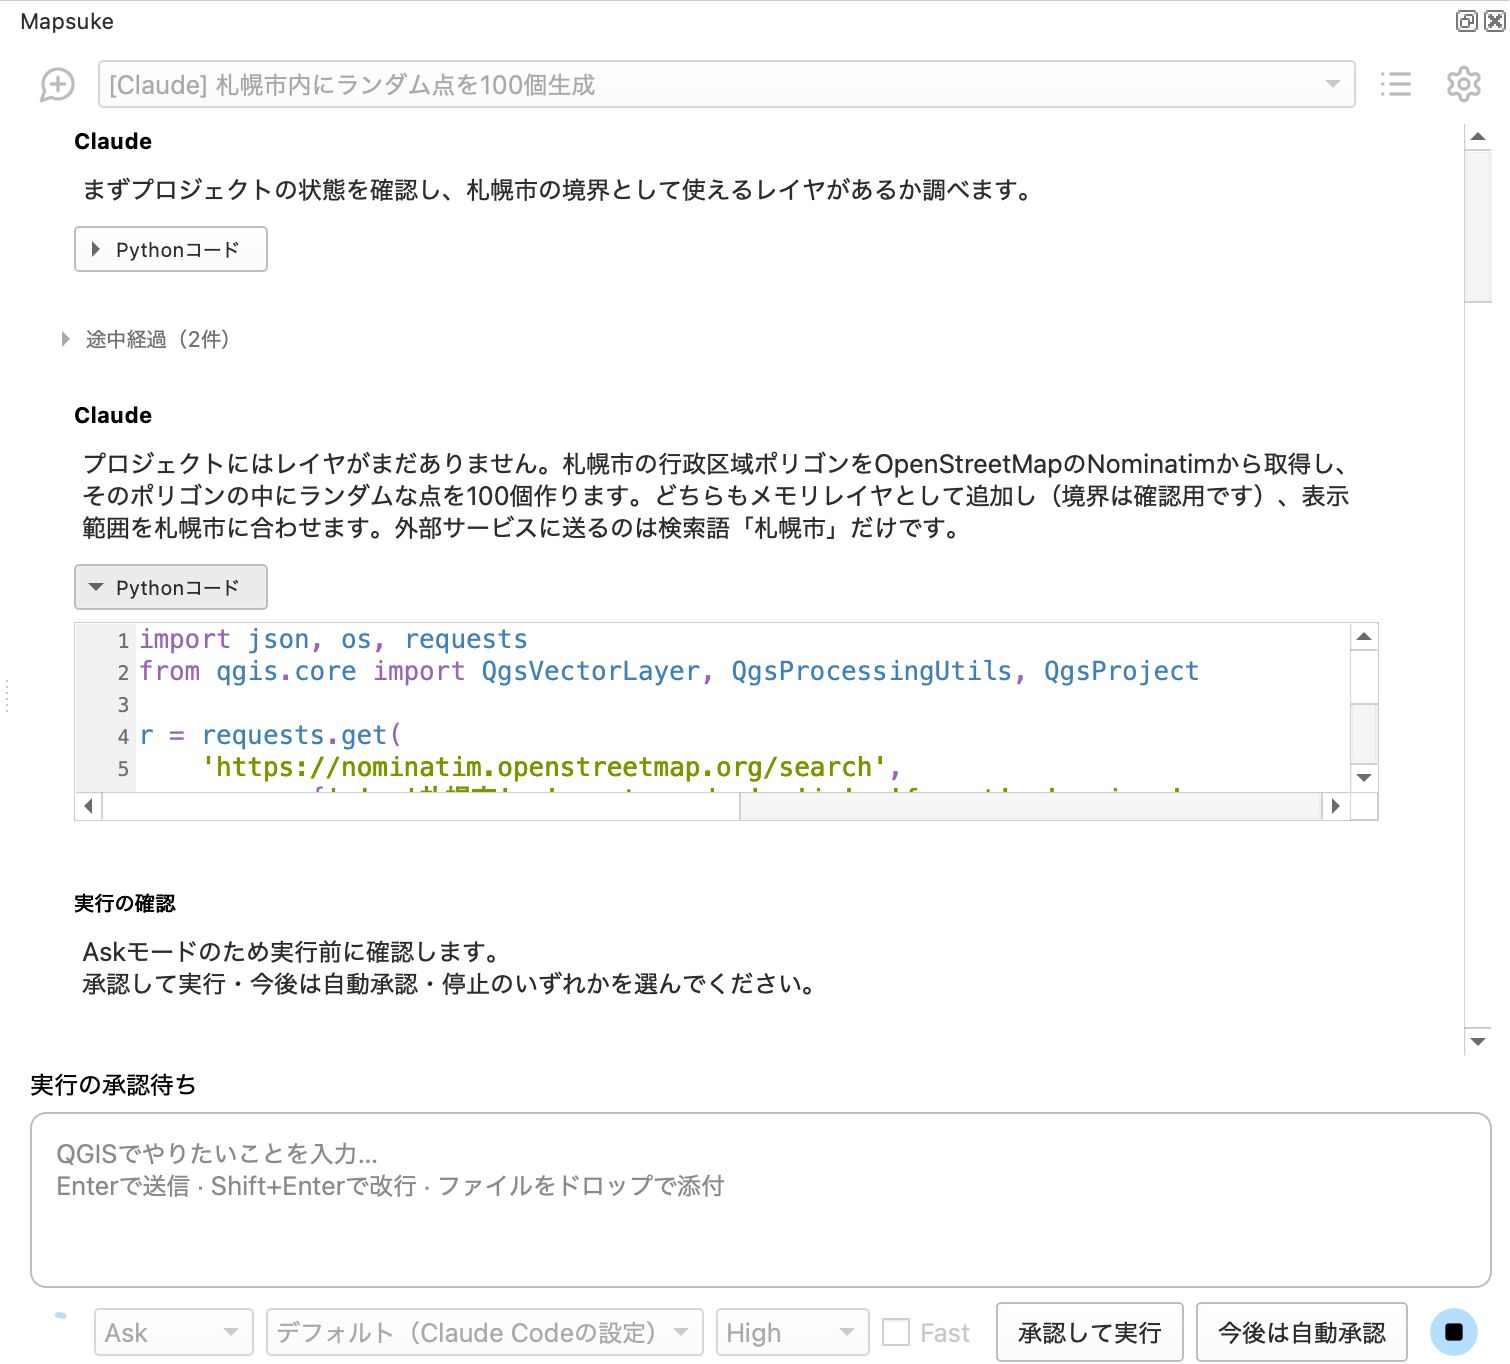The width and height of the screenshot is (1510, 1364).
Task: Focus the QGIS prompt input field
Action: [x=761, y=1200]
